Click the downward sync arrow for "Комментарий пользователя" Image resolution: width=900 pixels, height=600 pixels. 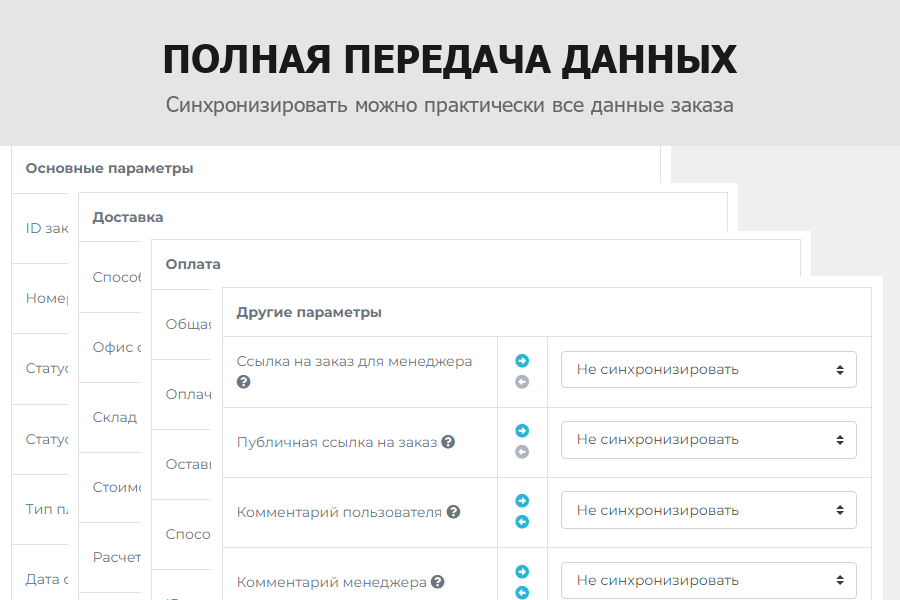(521, 522)
